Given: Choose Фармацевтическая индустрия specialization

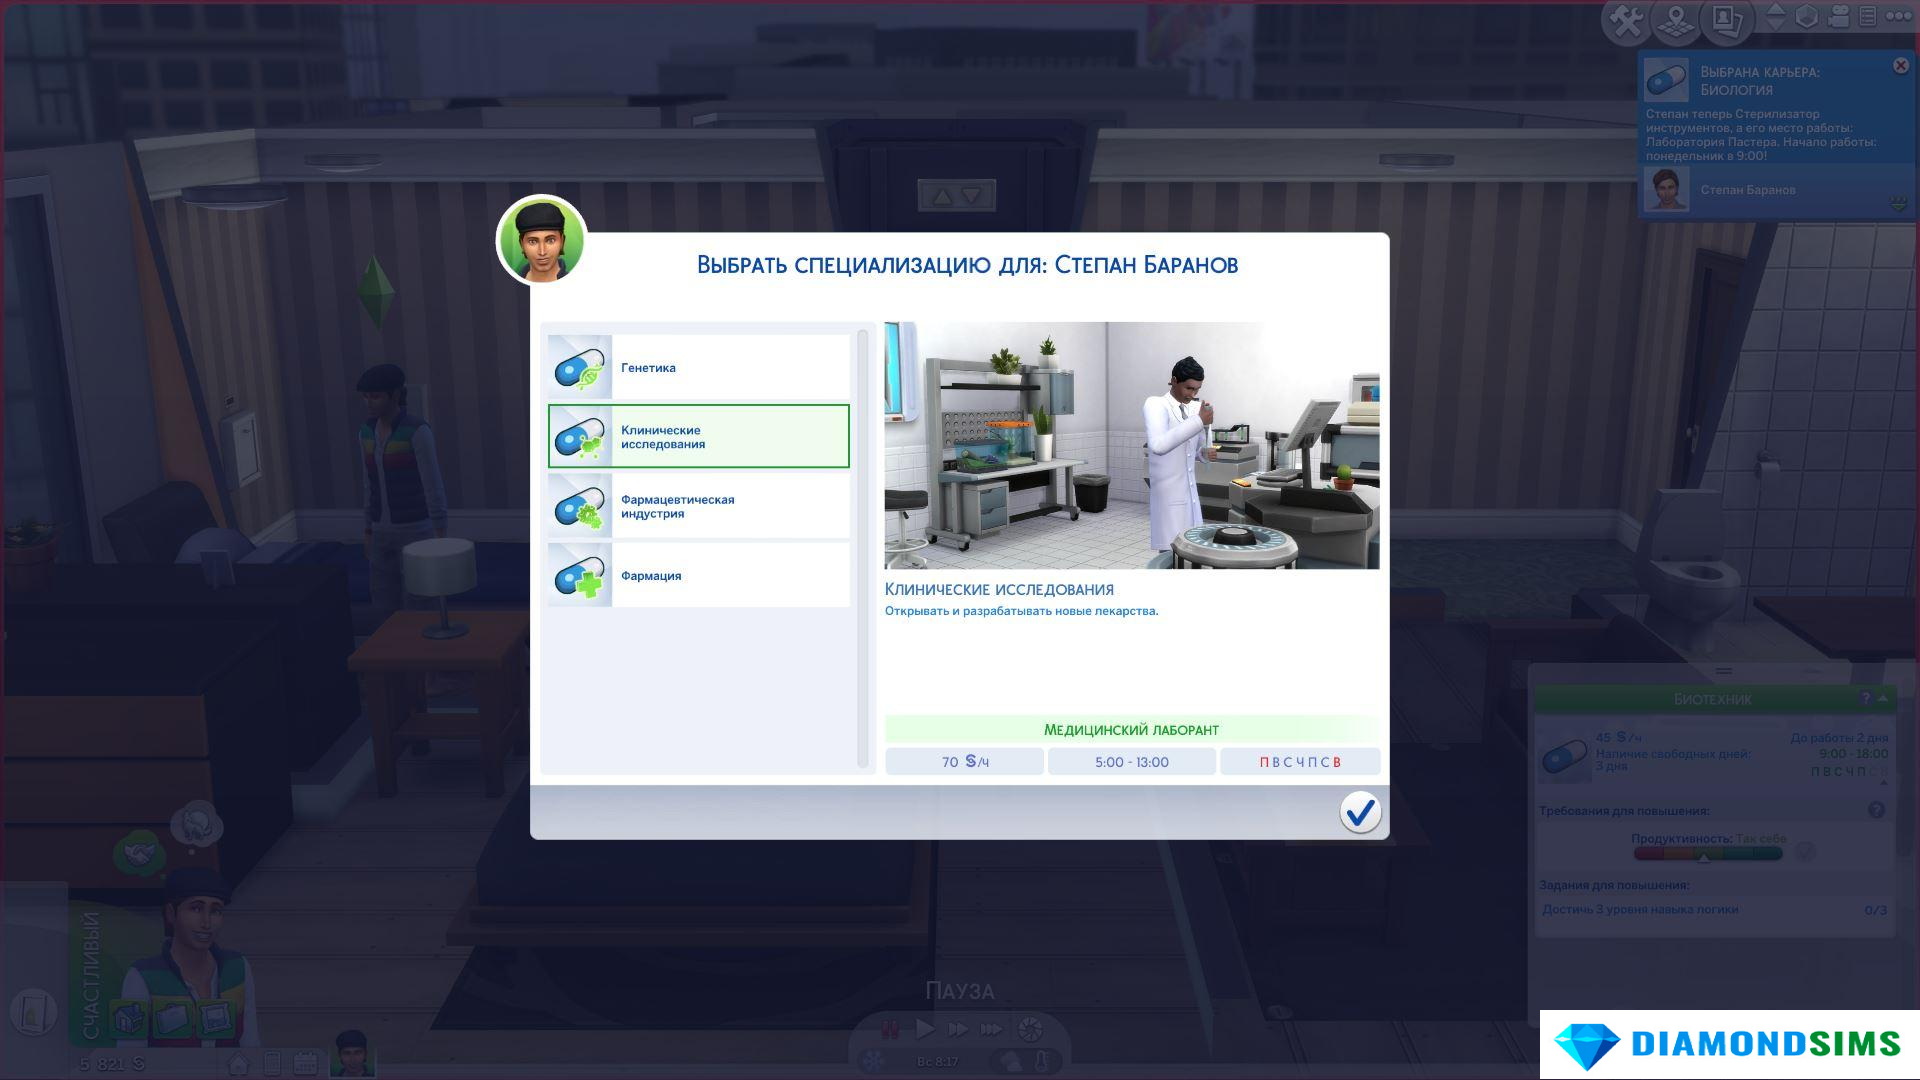Looking at the screenshot, I should 698,506.
